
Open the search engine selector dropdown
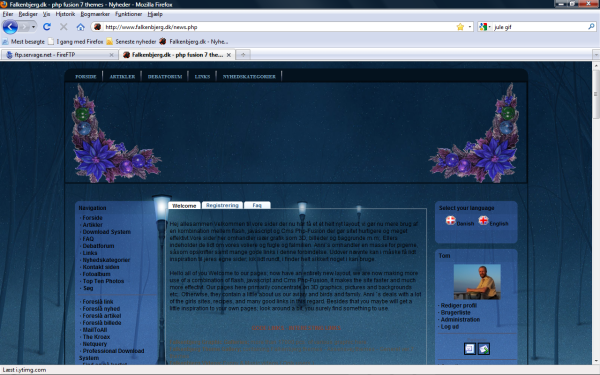[x=485, y=27]
